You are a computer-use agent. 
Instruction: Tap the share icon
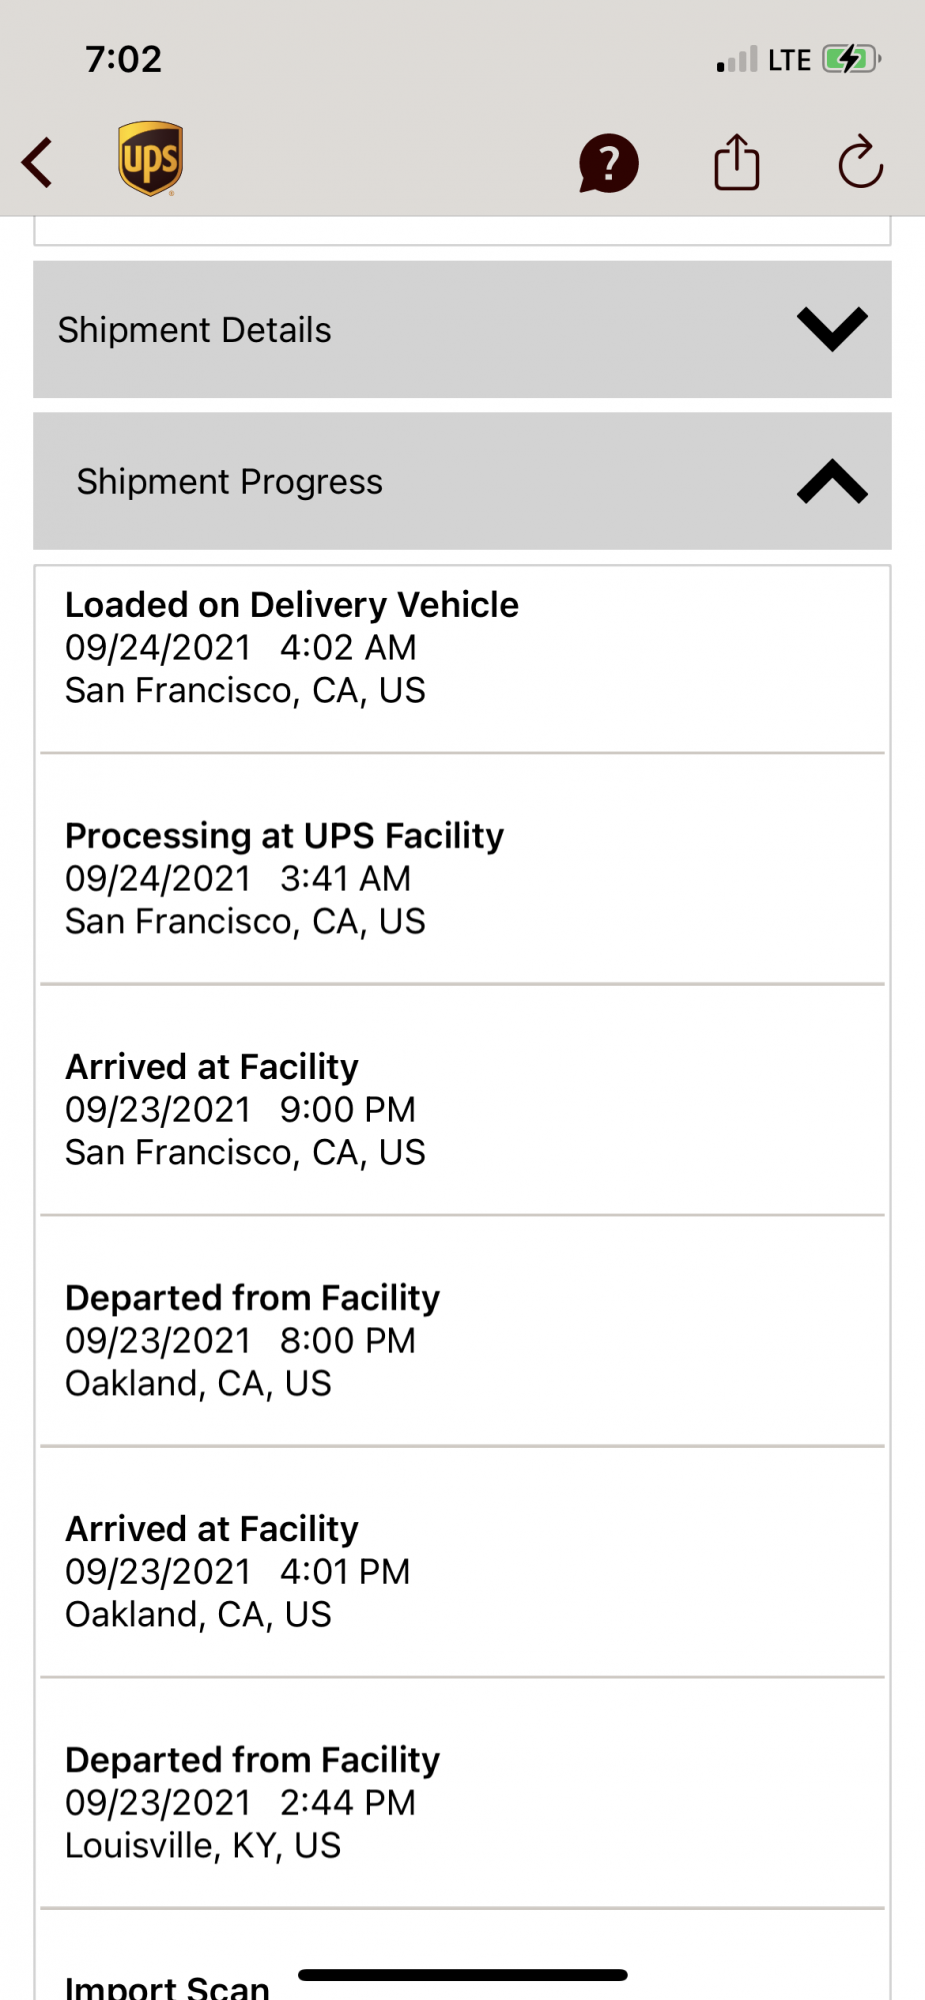[x=737, y=162]
